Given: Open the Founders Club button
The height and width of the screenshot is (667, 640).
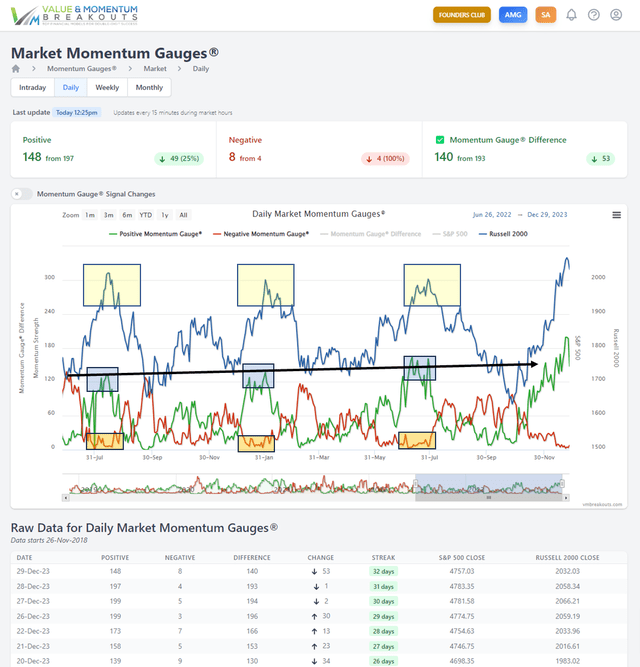Looking at the screenshot, I should 462,15.
